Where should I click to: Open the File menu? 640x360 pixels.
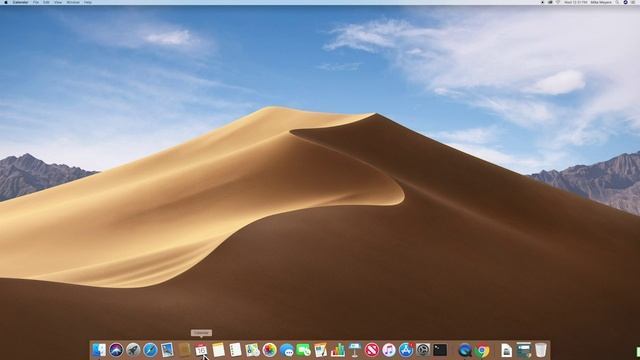36,2
